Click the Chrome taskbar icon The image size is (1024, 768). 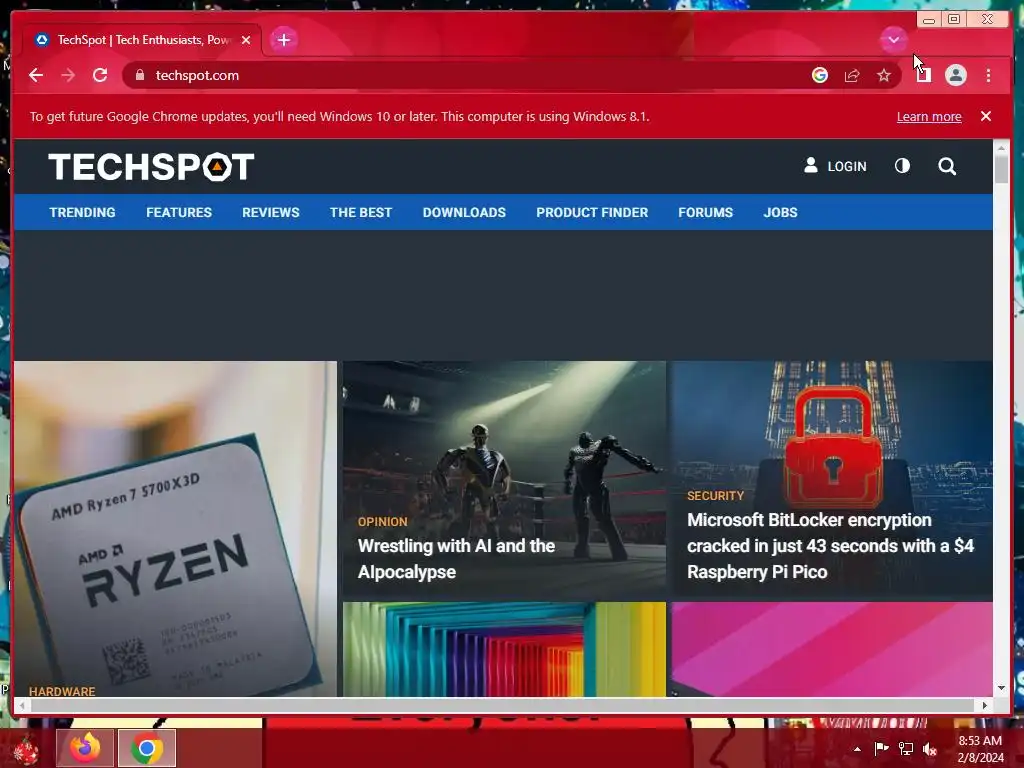point(146,748)
